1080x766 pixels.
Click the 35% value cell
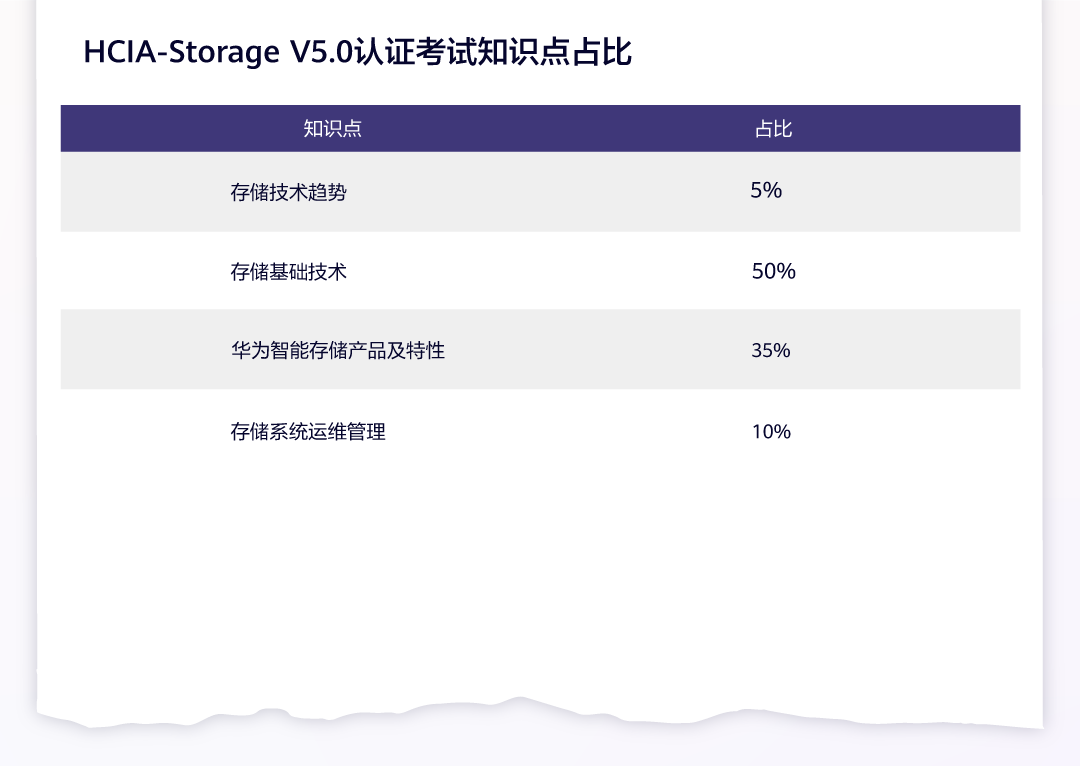tap(771, 351)
